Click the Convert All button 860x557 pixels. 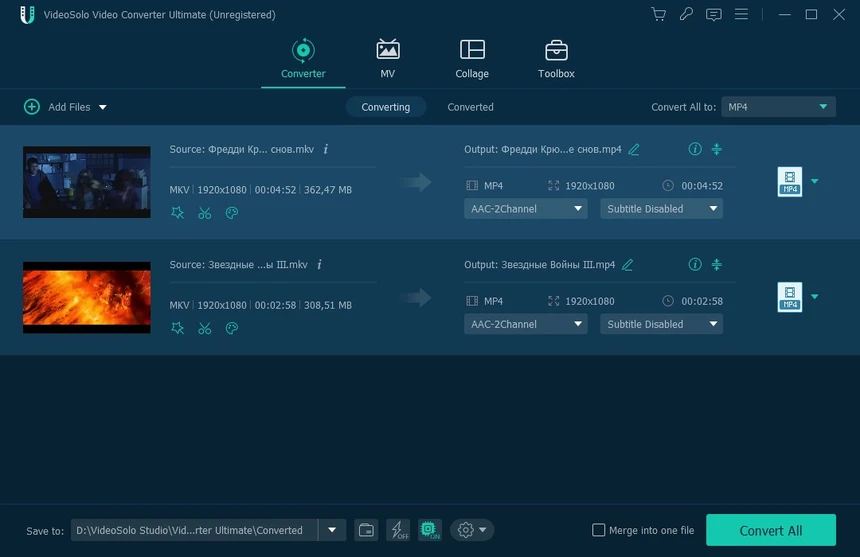click(x=771, y=530)
